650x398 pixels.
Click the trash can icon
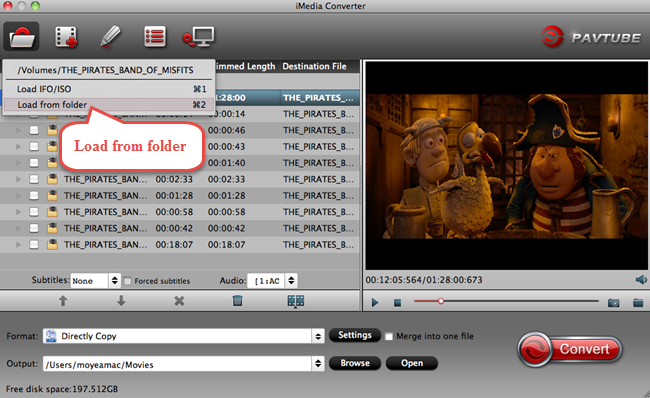[238, 301]
